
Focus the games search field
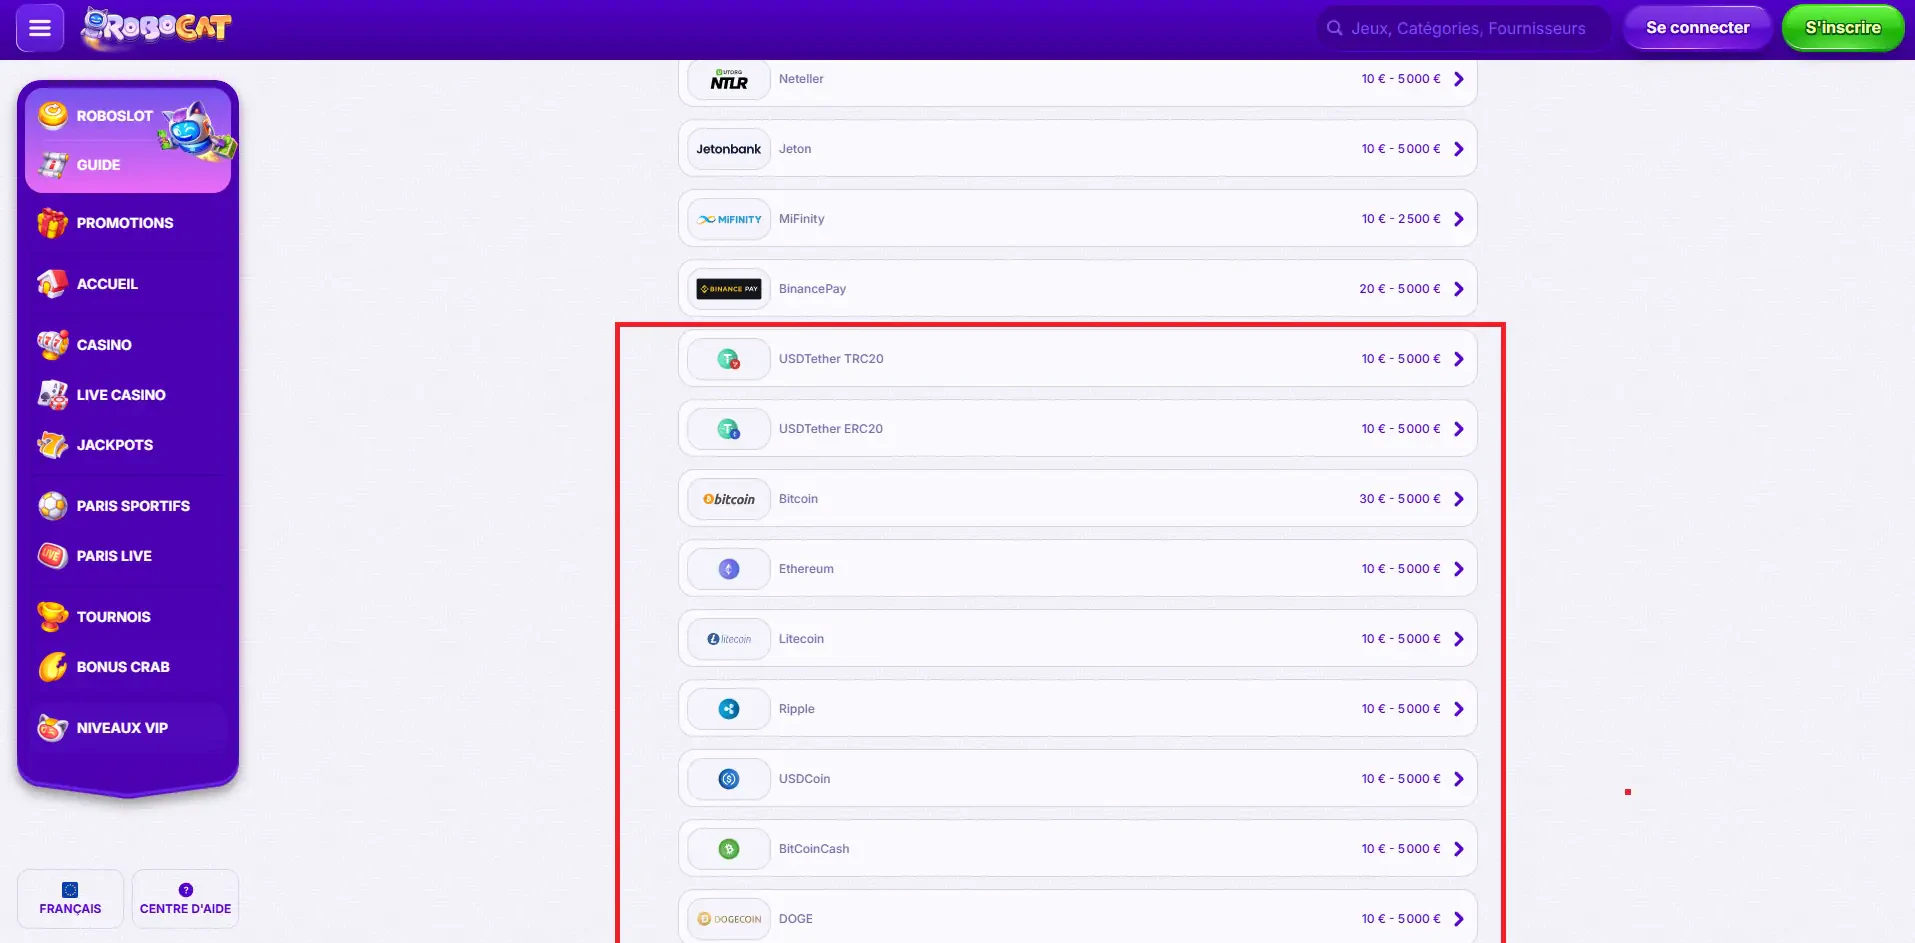coord(1464,28)
